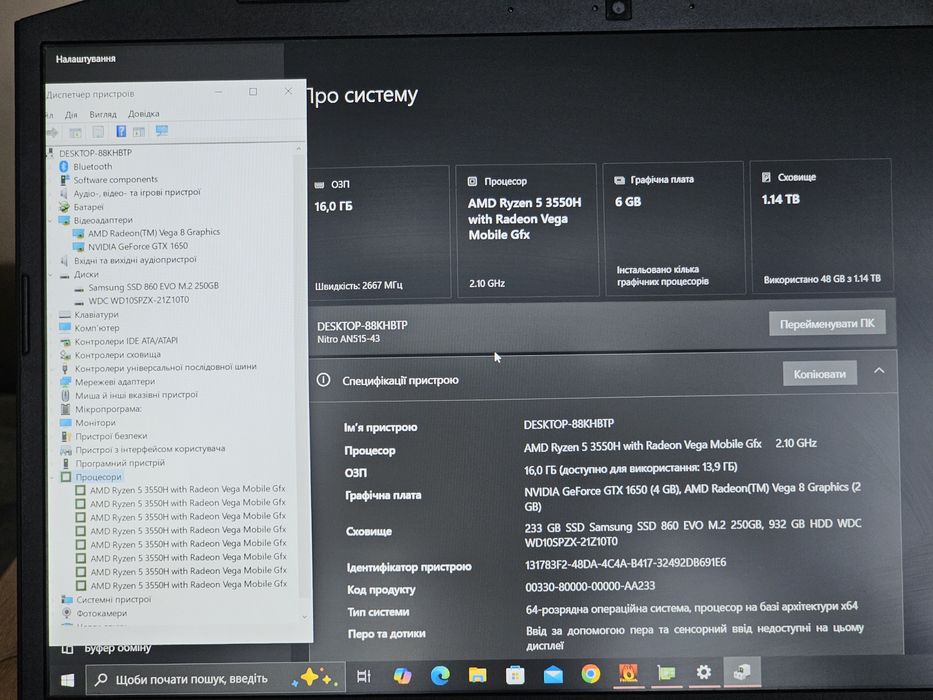Click the ОЗП 16,0 ГБ info card
This screenshot has width=933, height=700.
(x=379, y=232)
